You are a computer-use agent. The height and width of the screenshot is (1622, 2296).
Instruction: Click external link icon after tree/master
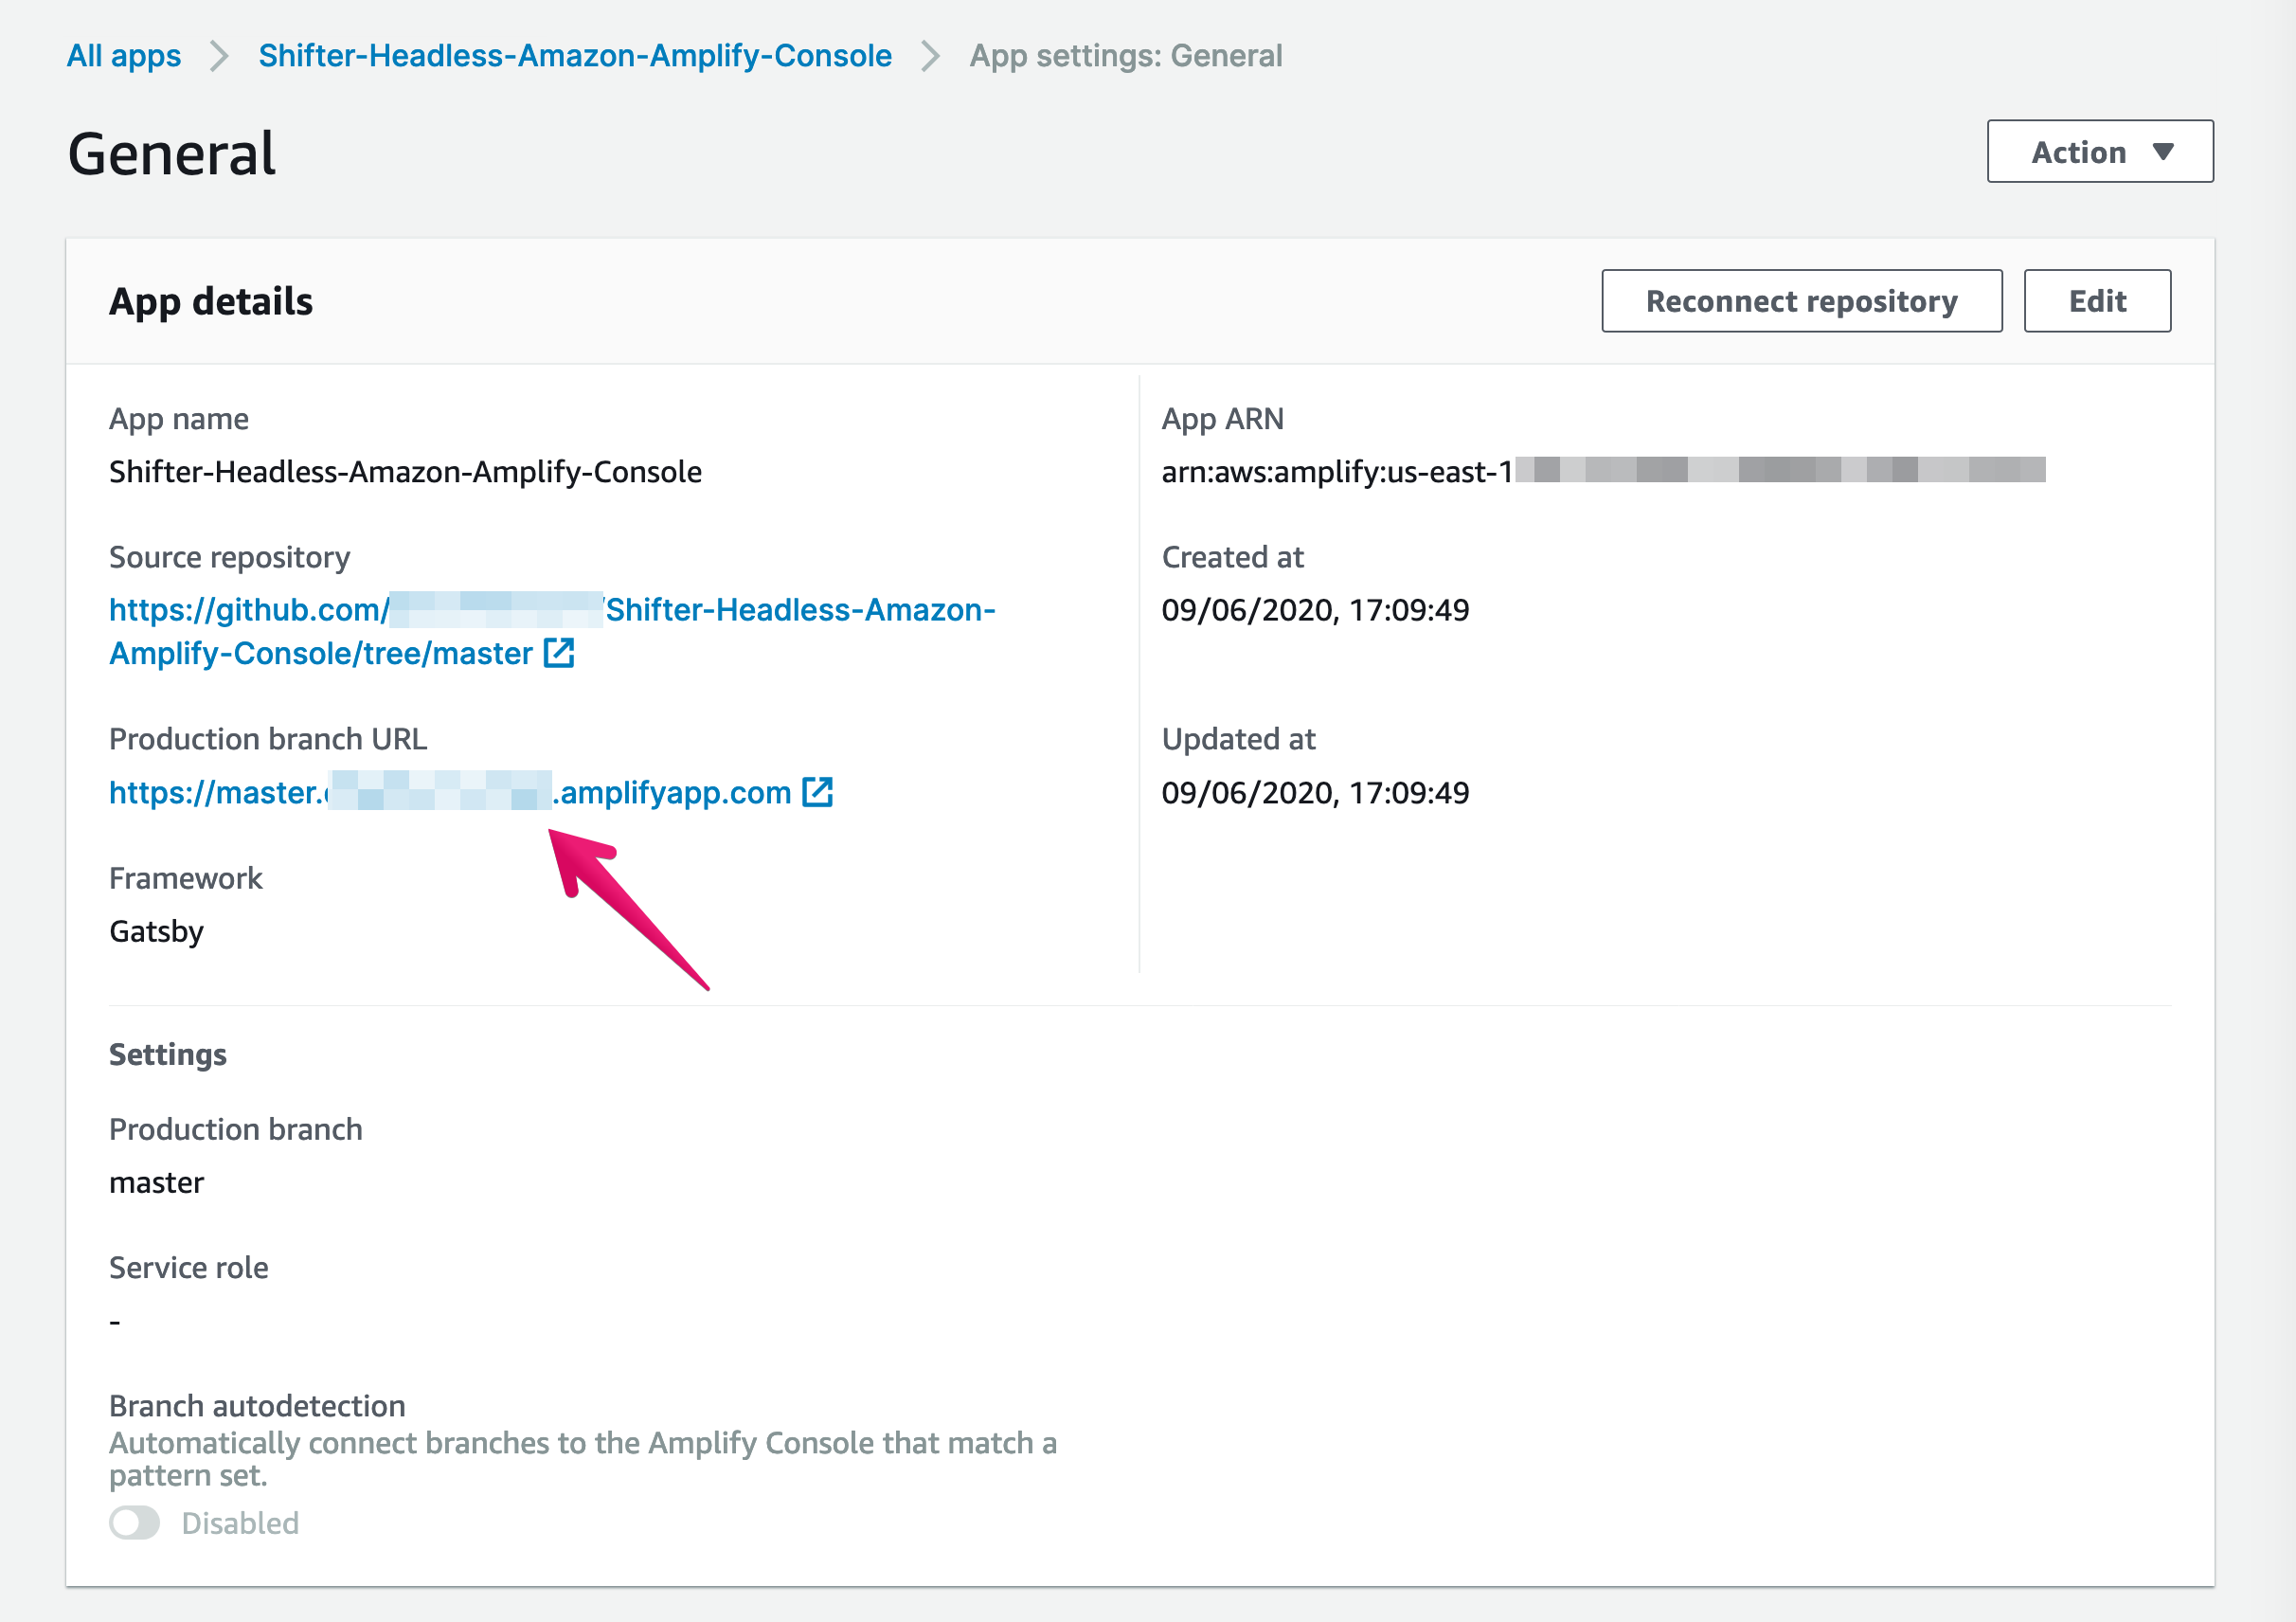pos(559,653)
